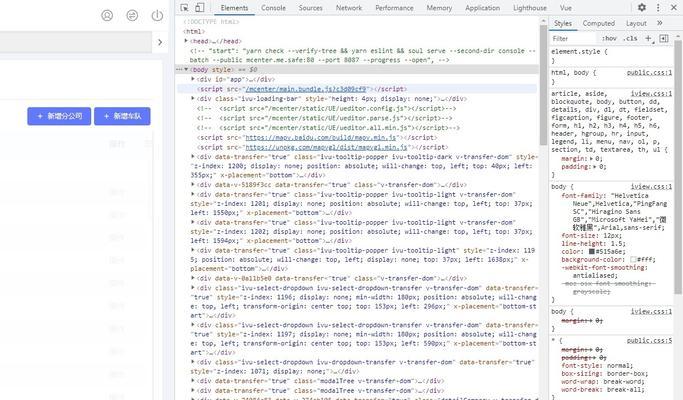Click the power logout icon

point(157,16)
